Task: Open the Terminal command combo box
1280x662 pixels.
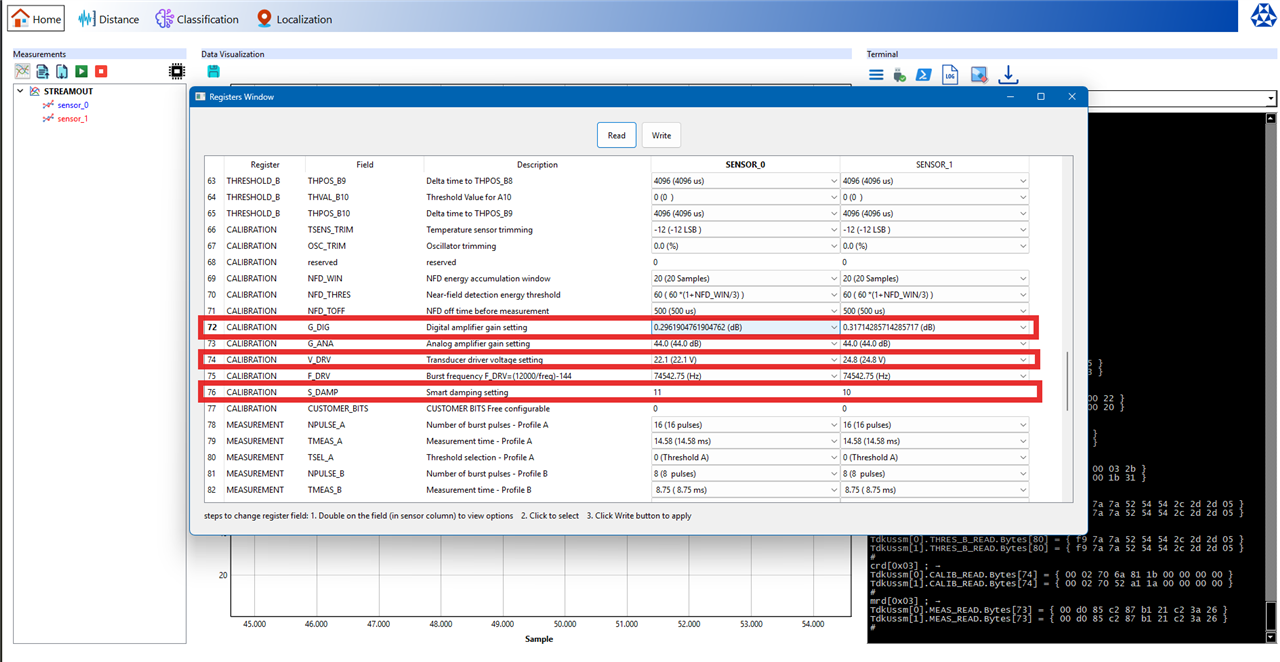Action: point(1271,99)
